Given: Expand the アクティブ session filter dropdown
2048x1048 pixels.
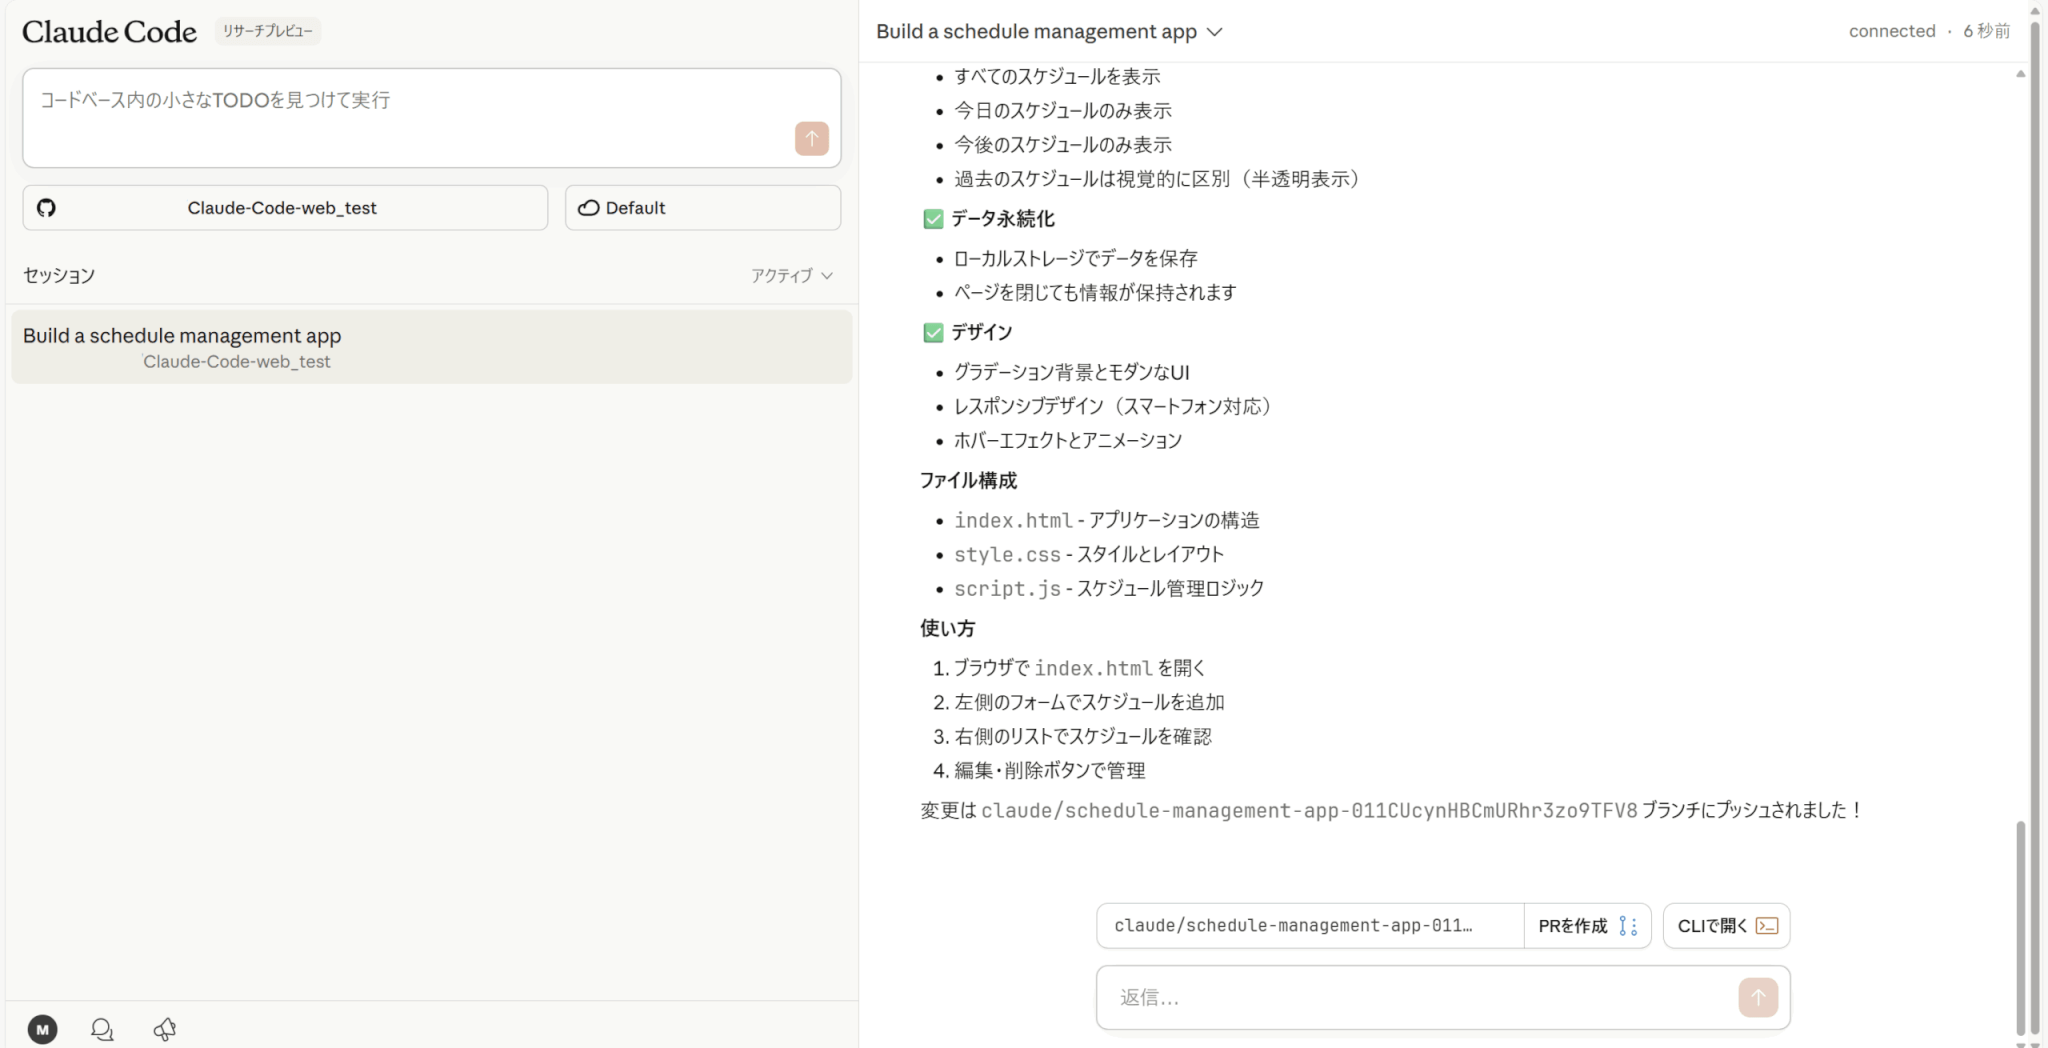Looking at the screenshot, I should click(792, 276).
